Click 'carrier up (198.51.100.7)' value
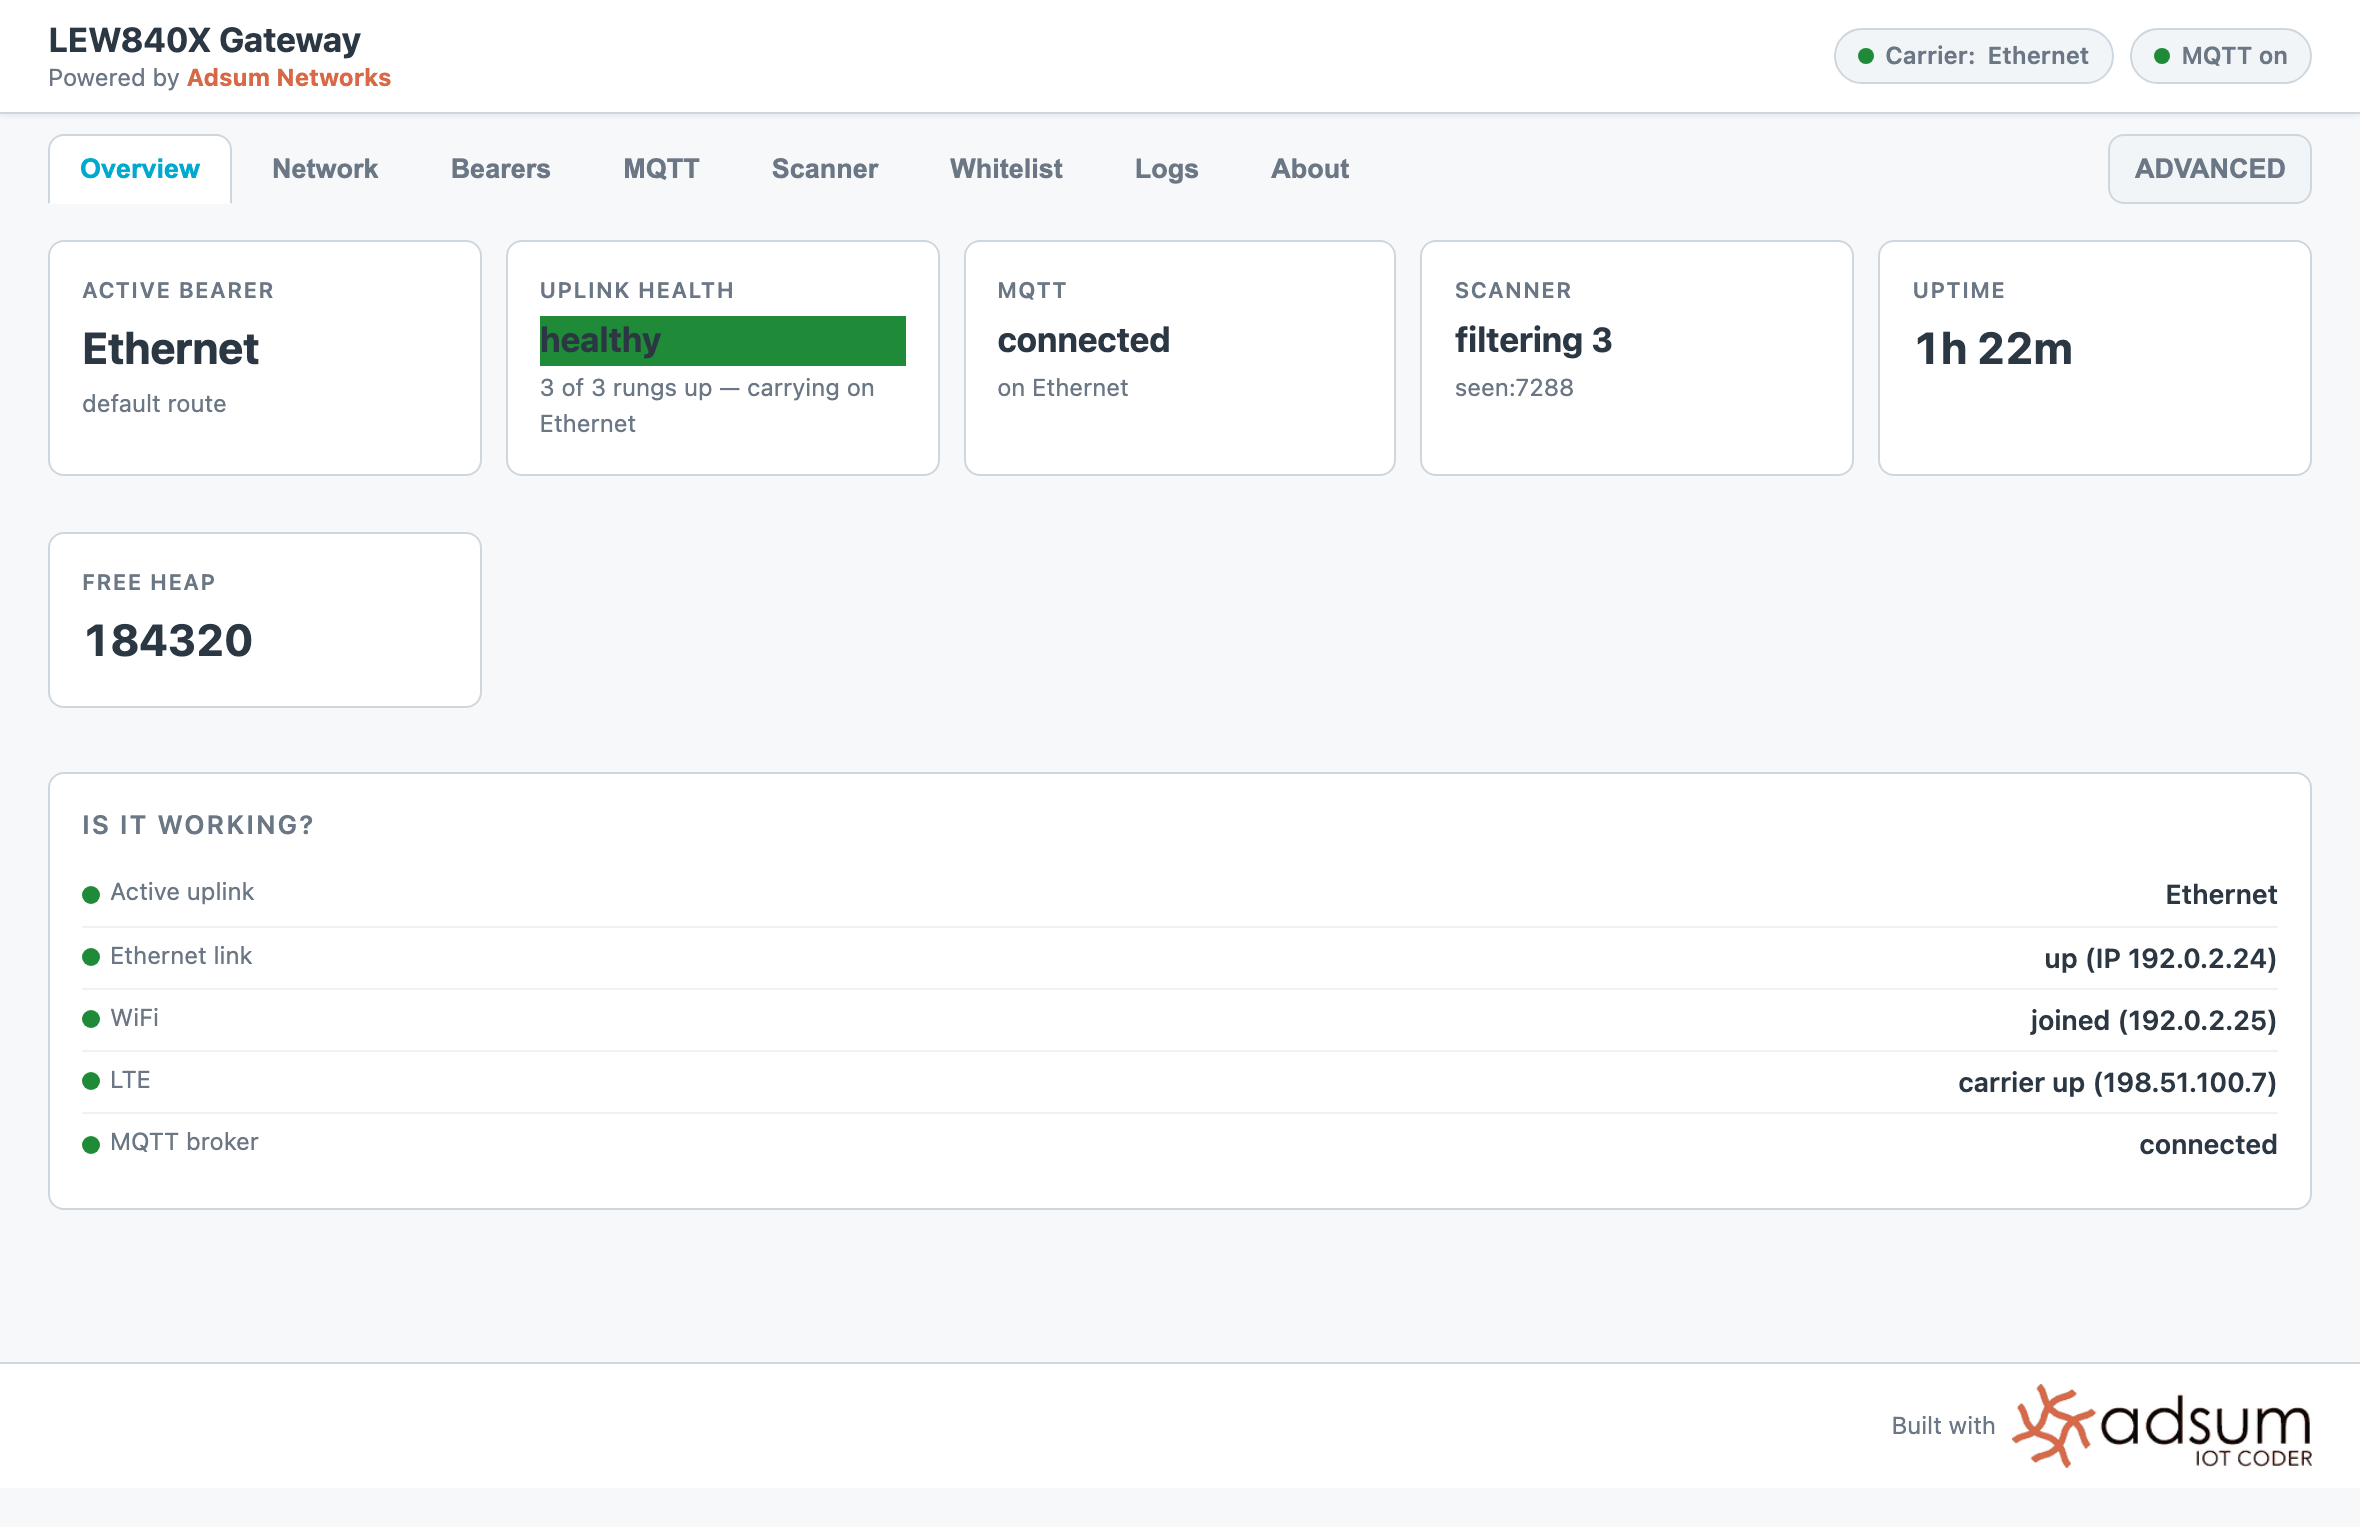This screenshot has width=2360, height=1527. point(2117,1083)
